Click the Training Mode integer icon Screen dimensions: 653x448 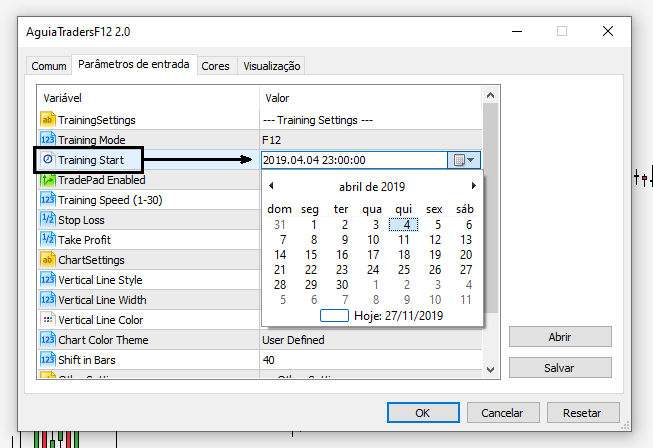pyautogui.click(x=48, y=140)
